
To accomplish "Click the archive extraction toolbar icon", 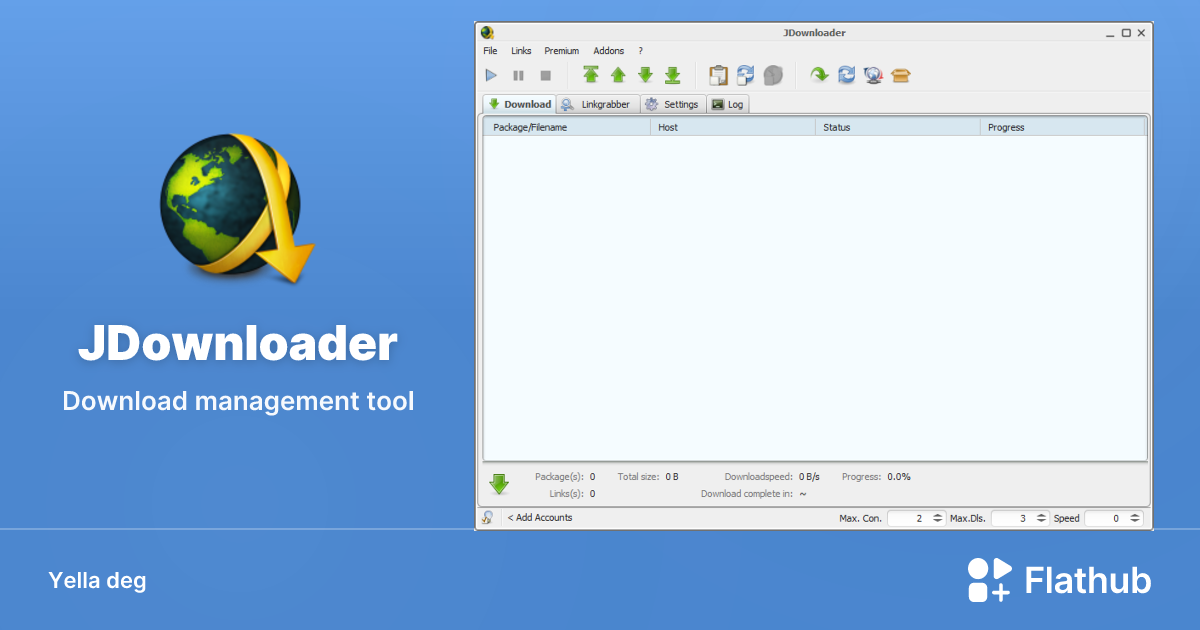I will 899,75.
